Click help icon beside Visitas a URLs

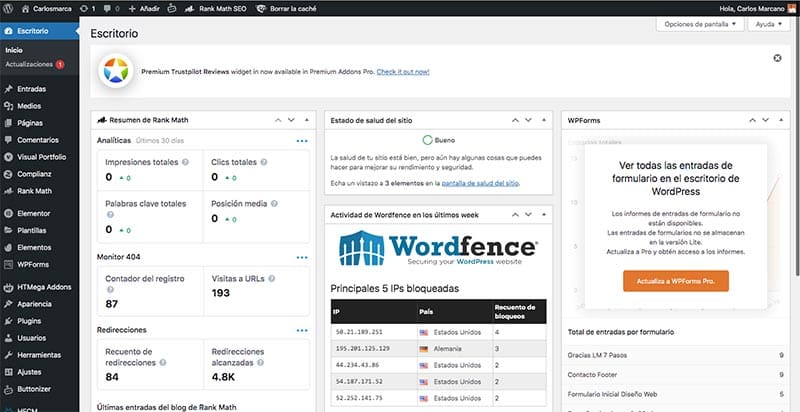[271, 278]
